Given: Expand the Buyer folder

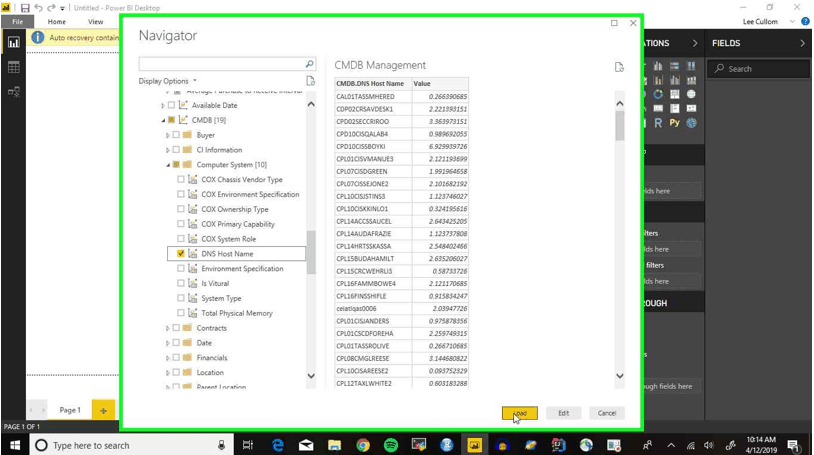Looking at the screenshot, I should point(167,135).
